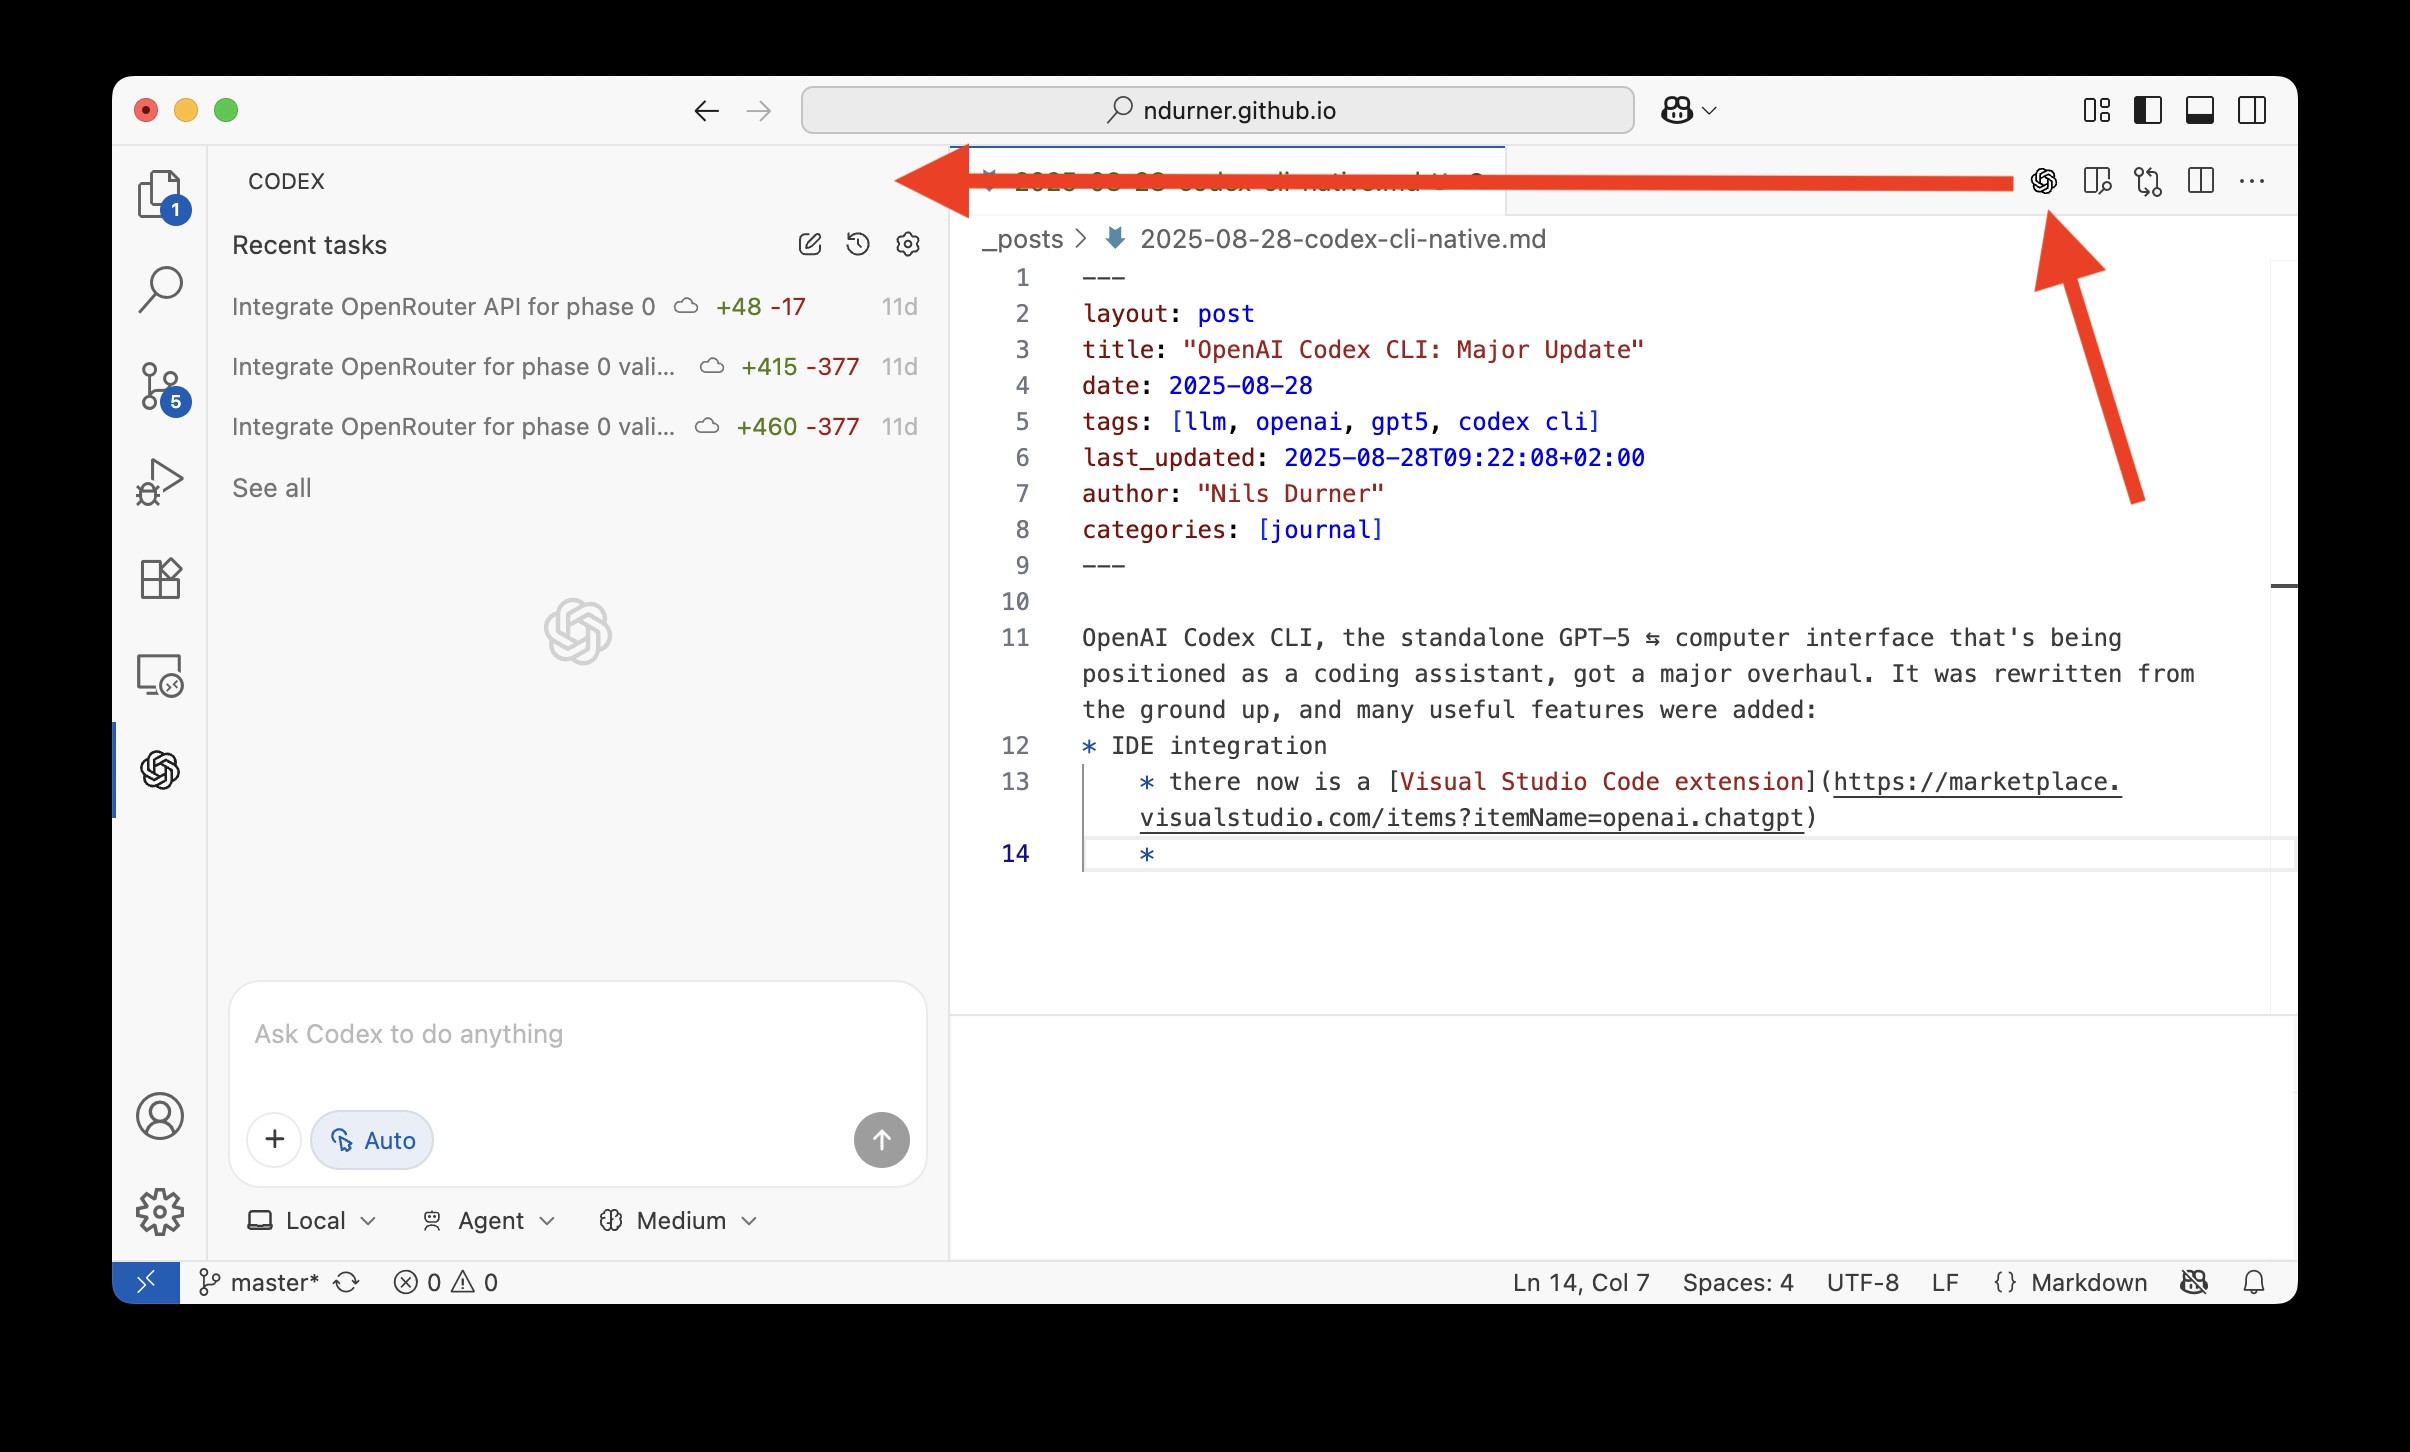Split the editor right
The height and width of the screenshot is (1452, 2410).
(x=2200, y=181)
